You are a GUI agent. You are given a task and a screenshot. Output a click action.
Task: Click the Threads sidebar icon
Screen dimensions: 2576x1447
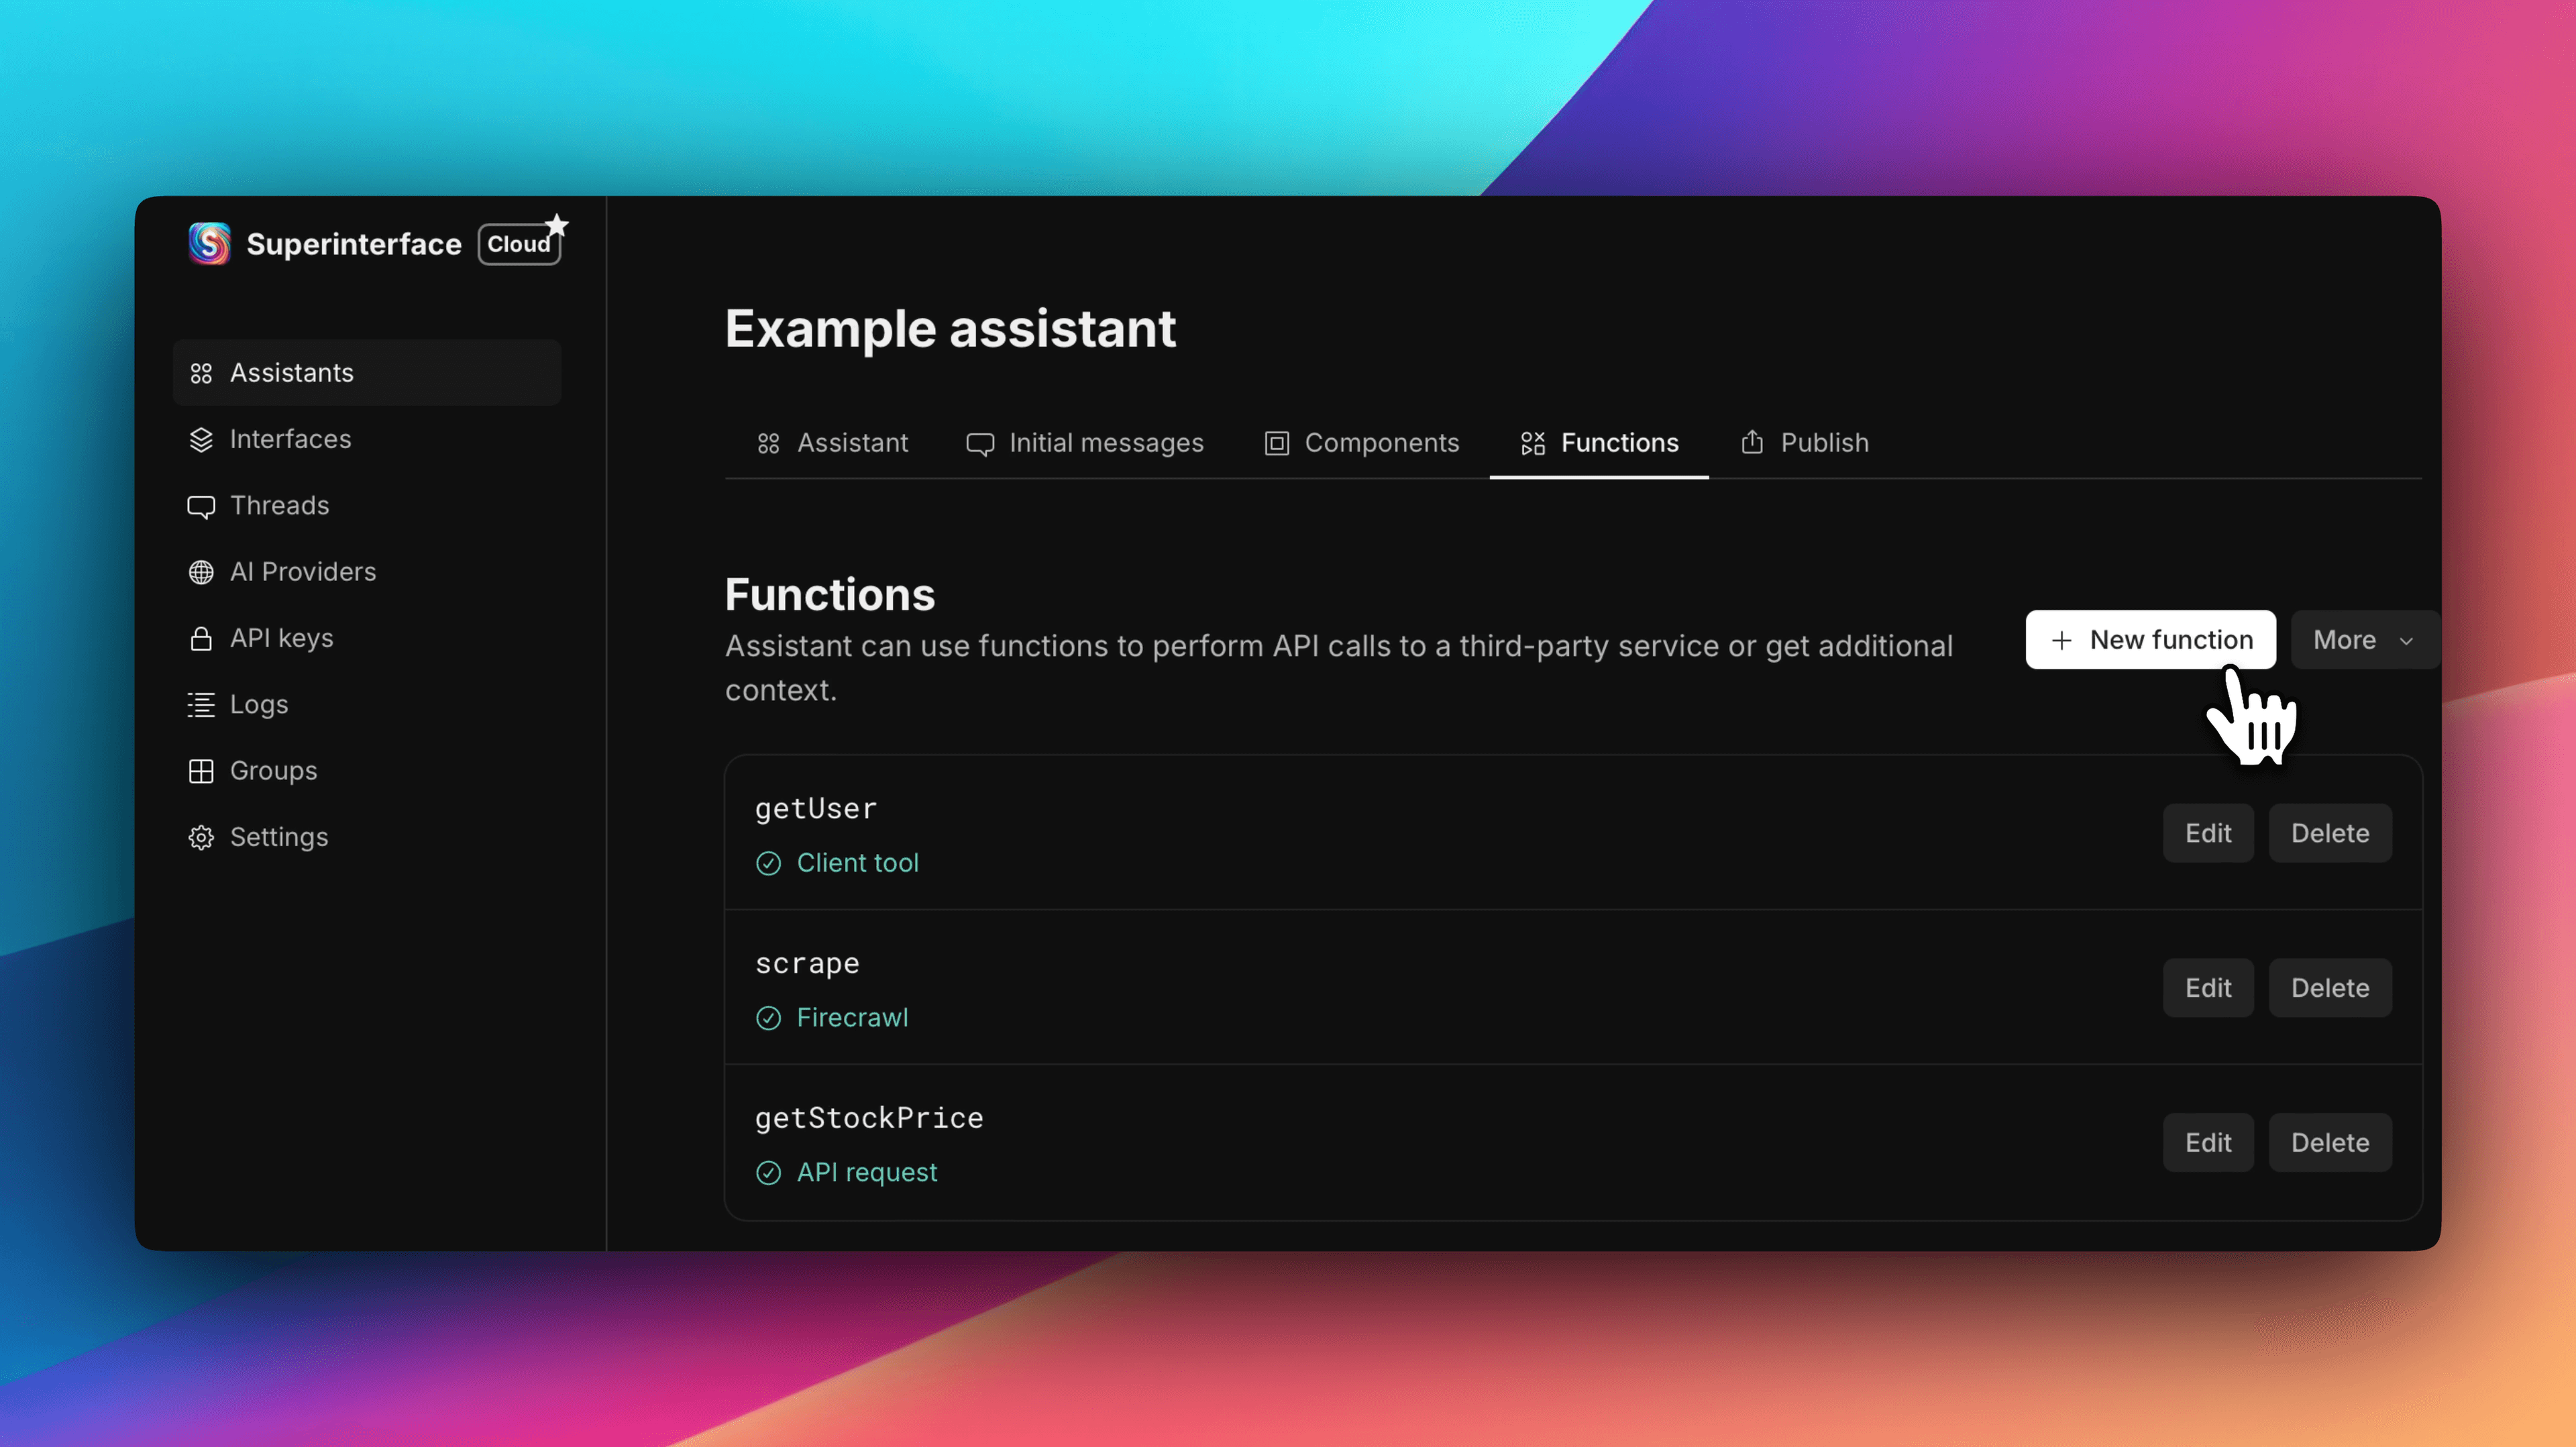pos(200,504)
